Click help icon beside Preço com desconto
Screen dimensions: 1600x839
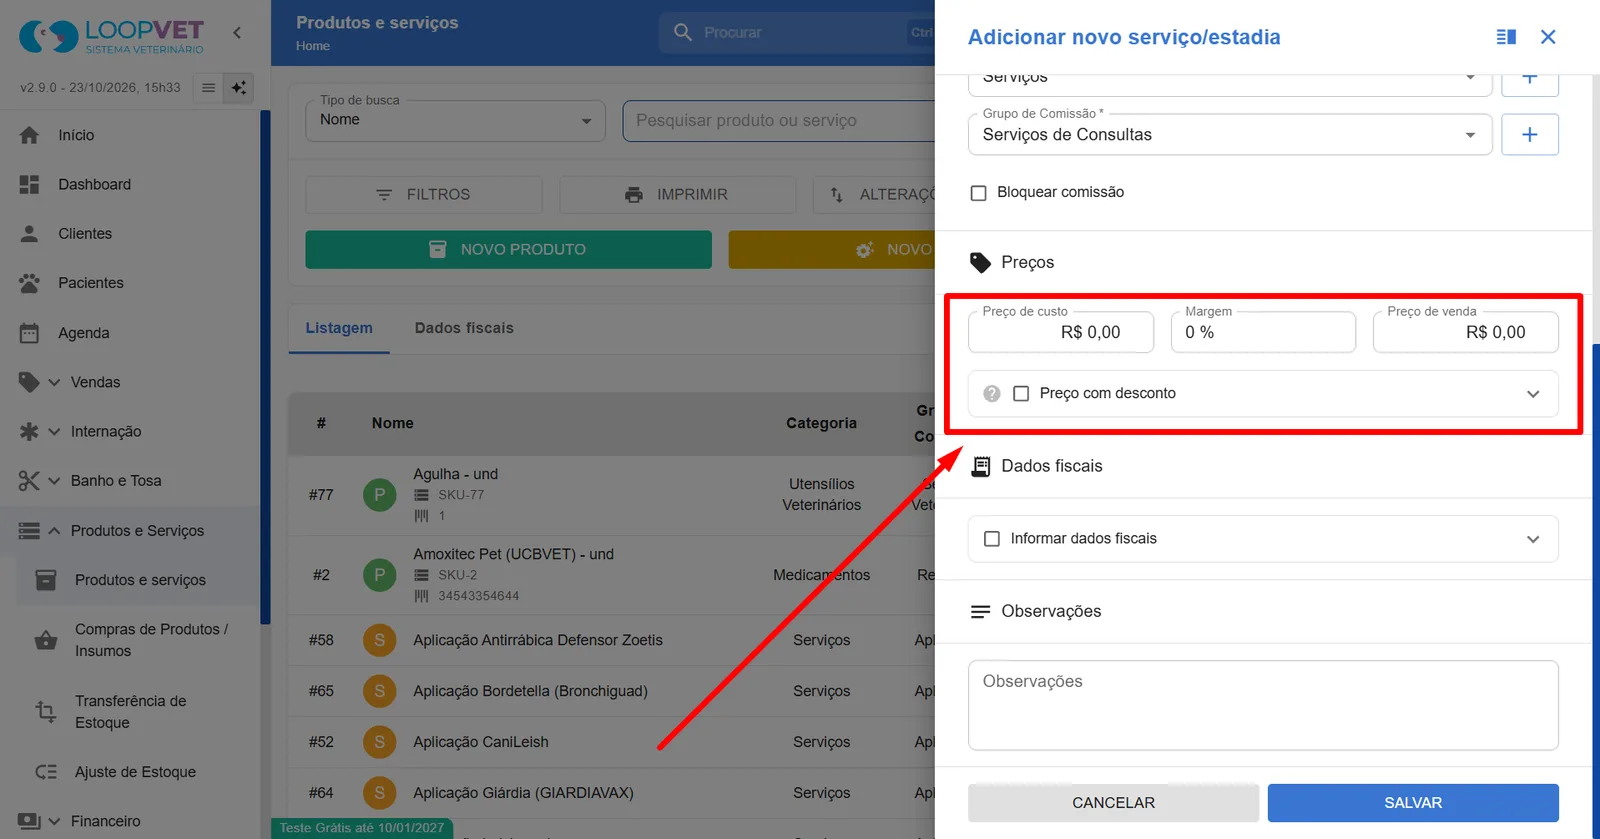(991, 394)
